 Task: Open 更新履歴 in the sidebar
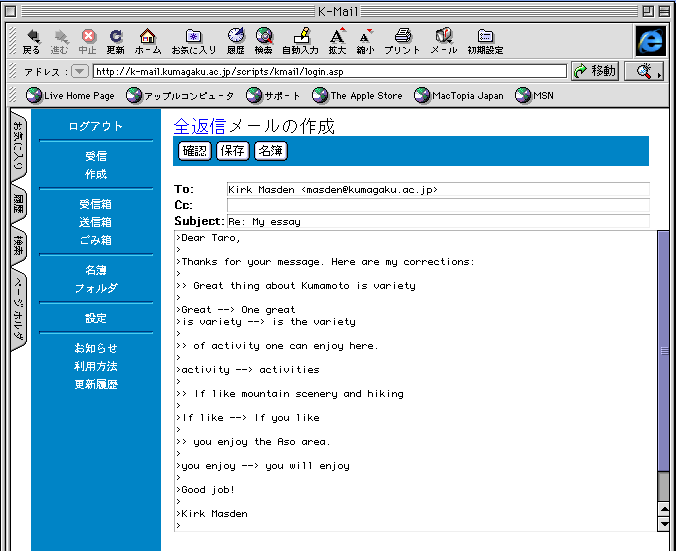pyautogui.click(x=96, y=384)
